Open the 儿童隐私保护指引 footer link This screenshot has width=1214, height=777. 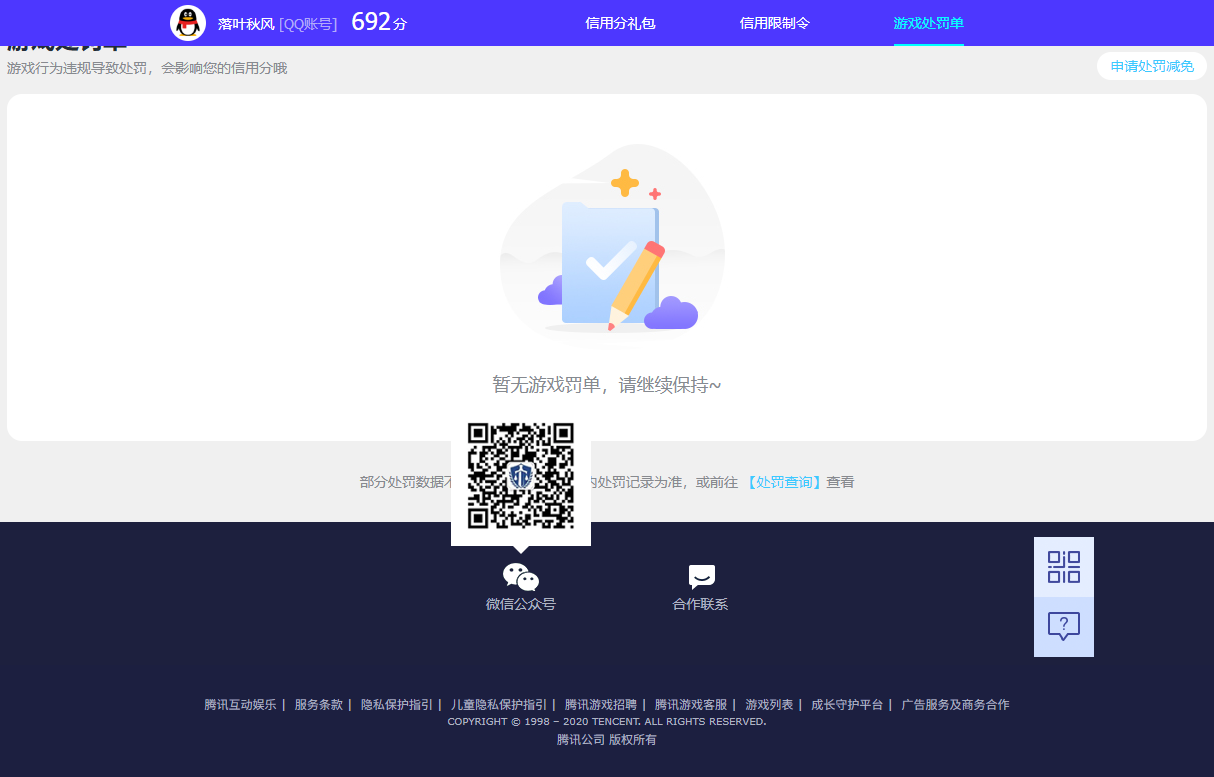point(498,704)
